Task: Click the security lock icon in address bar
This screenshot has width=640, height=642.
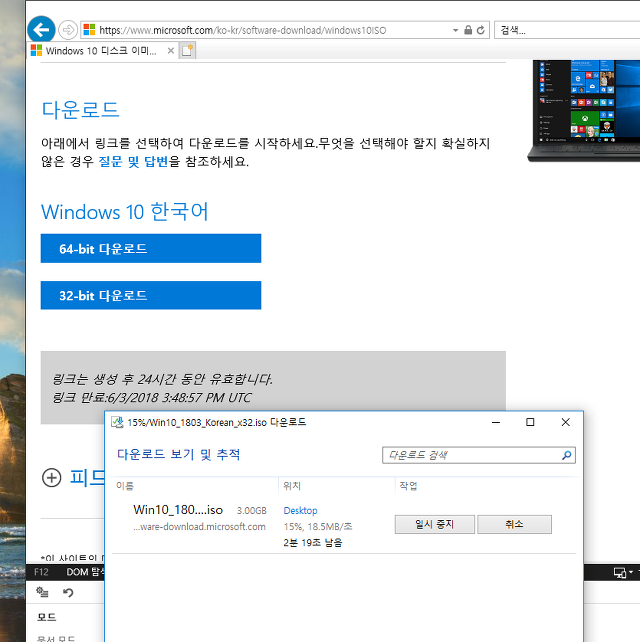Action: click(x=468, y=30)
